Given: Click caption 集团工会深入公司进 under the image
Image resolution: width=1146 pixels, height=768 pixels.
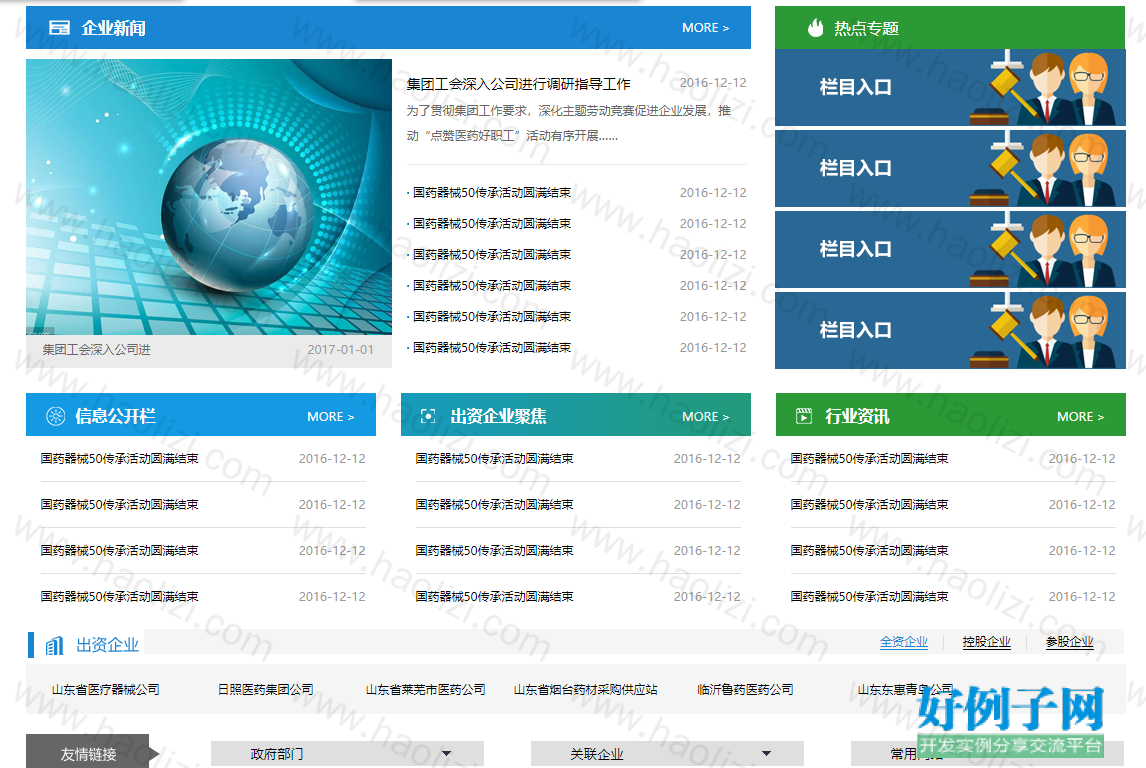Looking at the screenshot, I should coord(96,349).
